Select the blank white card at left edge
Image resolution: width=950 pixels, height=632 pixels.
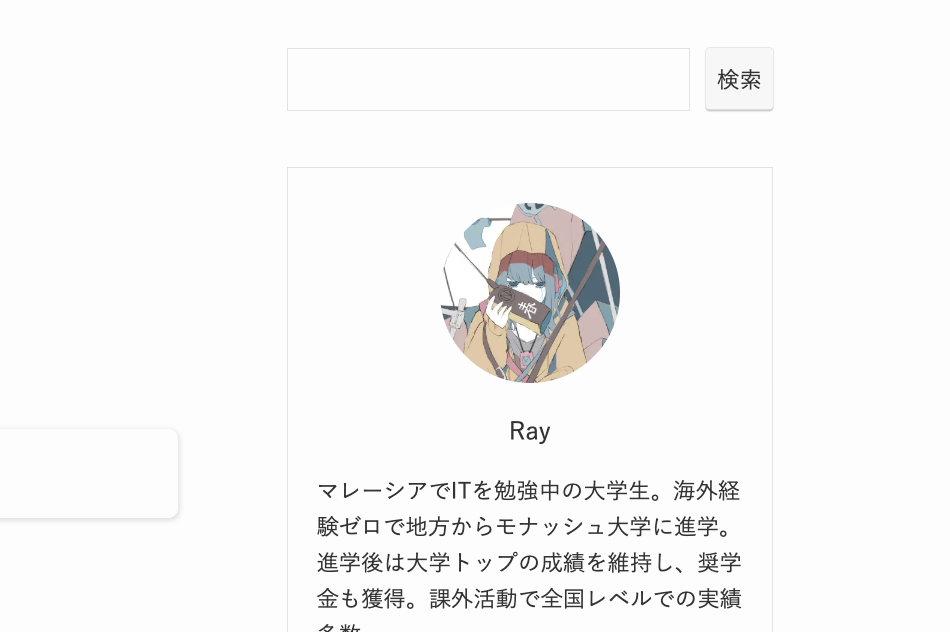(x=88, y=473)
